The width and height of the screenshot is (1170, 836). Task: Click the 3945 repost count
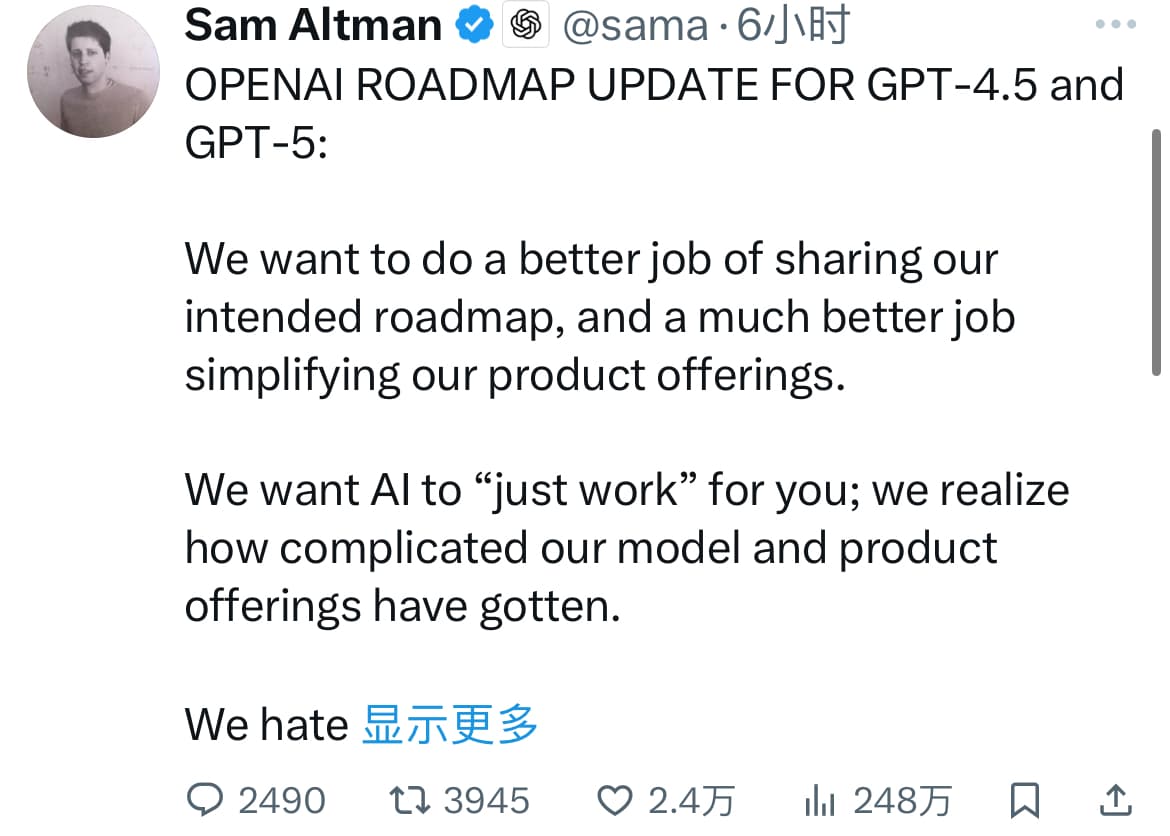(x=487, y=798)
